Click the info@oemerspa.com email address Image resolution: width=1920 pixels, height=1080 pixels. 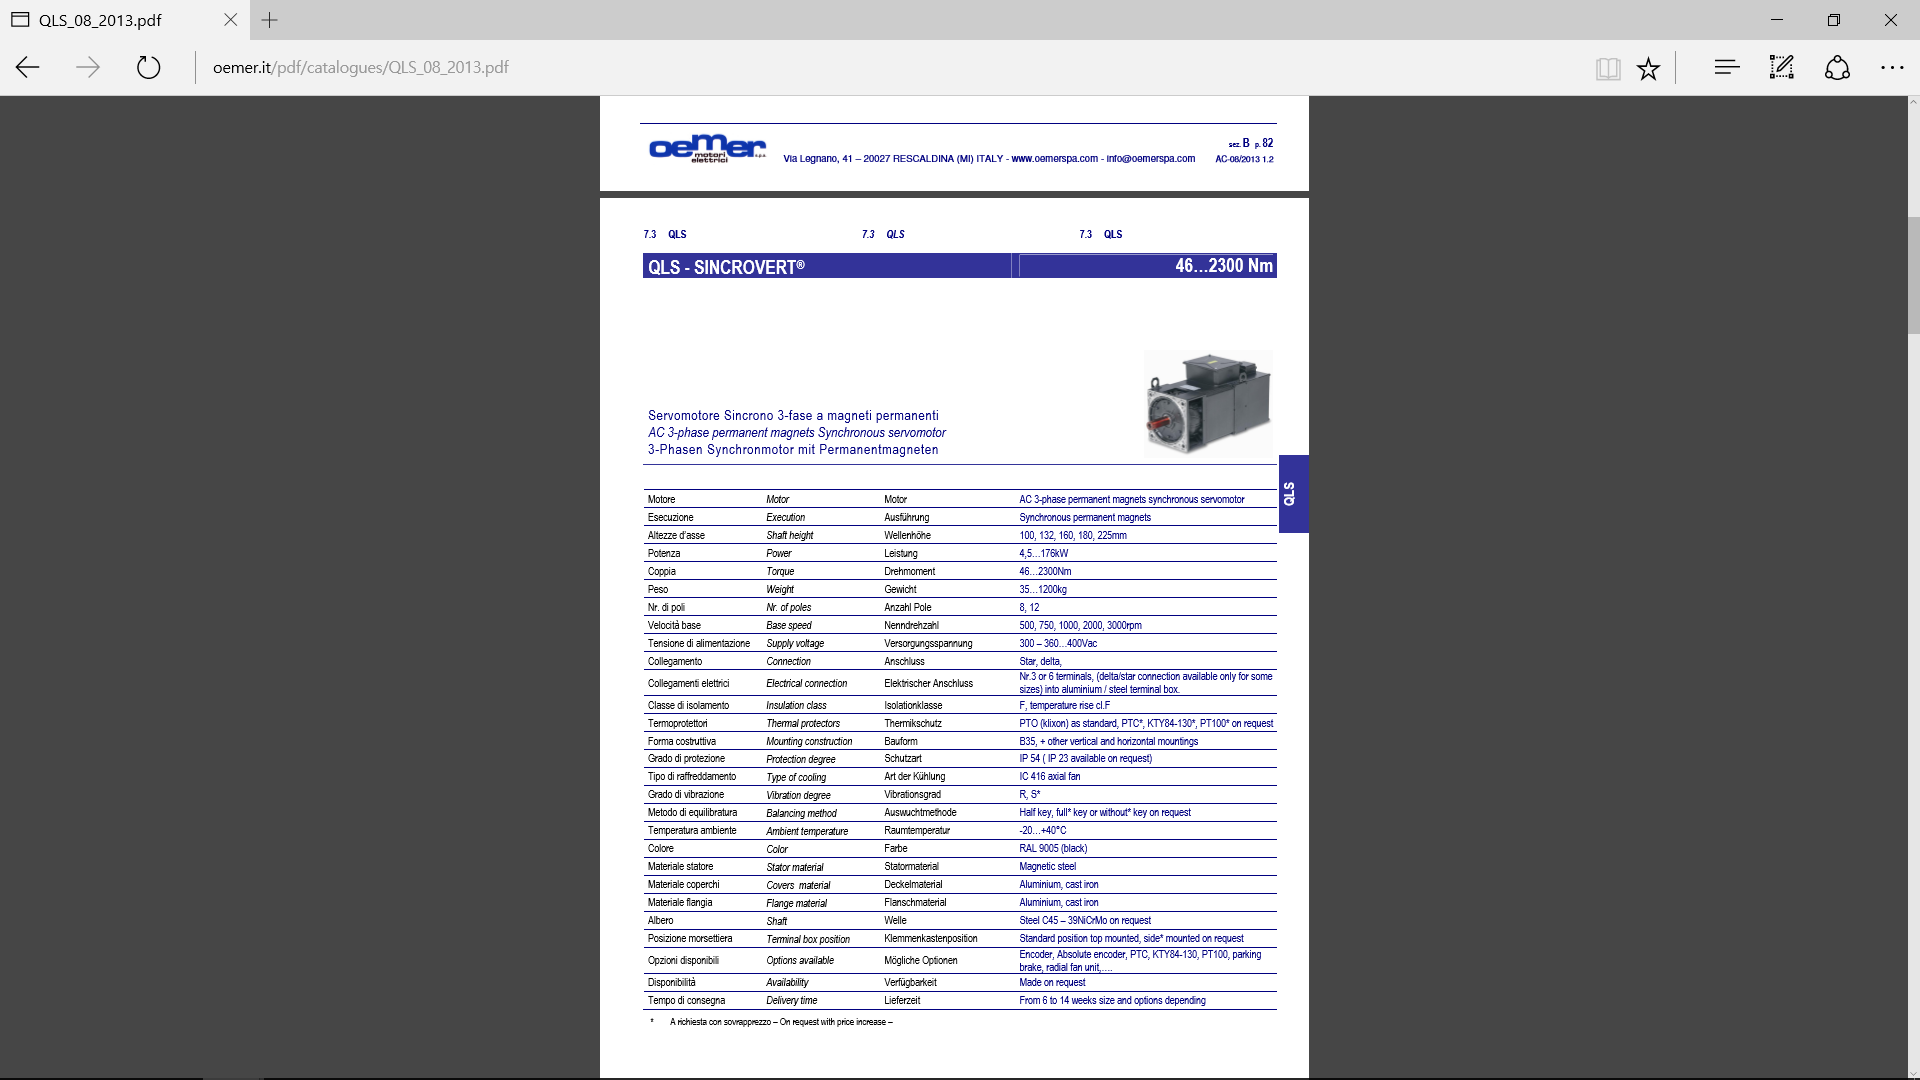tap(1151, 159)
